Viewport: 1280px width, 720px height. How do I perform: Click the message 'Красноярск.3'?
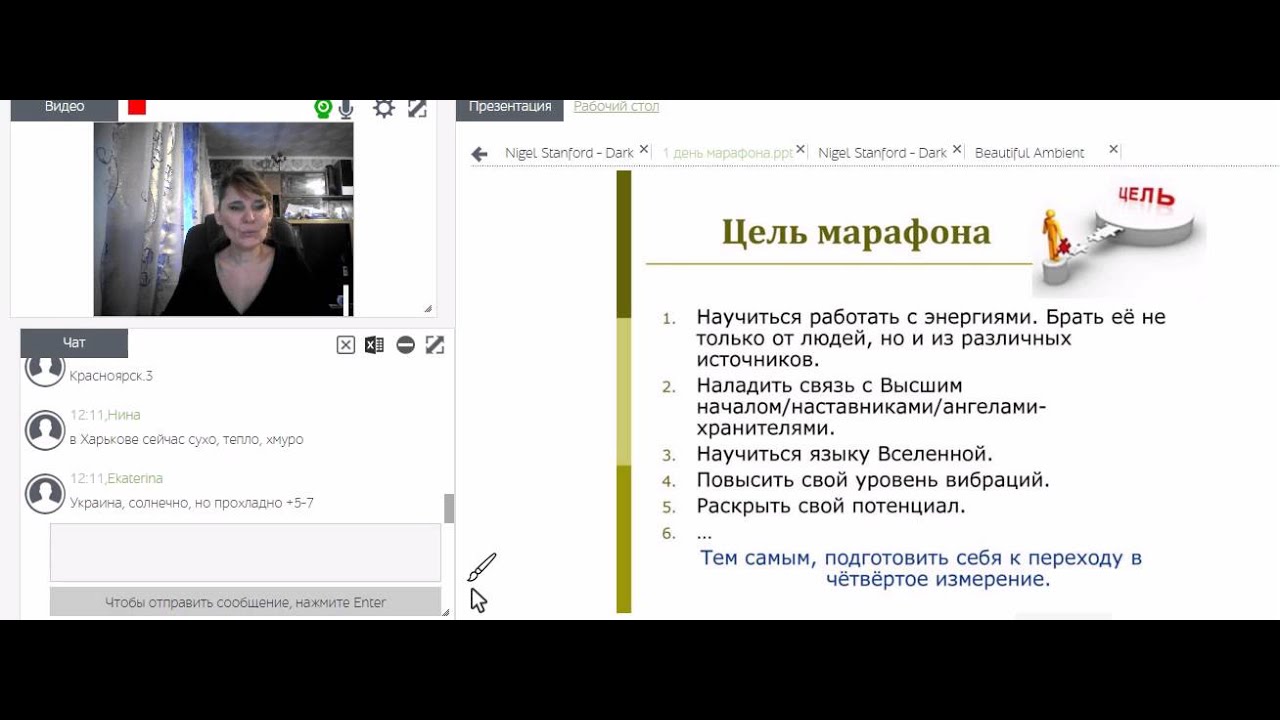[x=111, y=376]
